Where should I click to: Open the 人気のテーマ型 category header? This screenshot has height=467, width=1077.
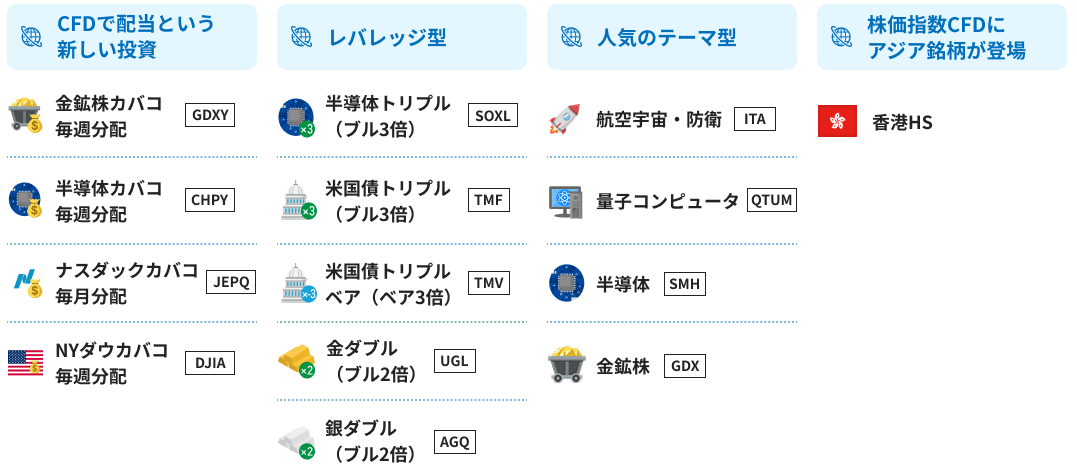[x=672, y=37]
